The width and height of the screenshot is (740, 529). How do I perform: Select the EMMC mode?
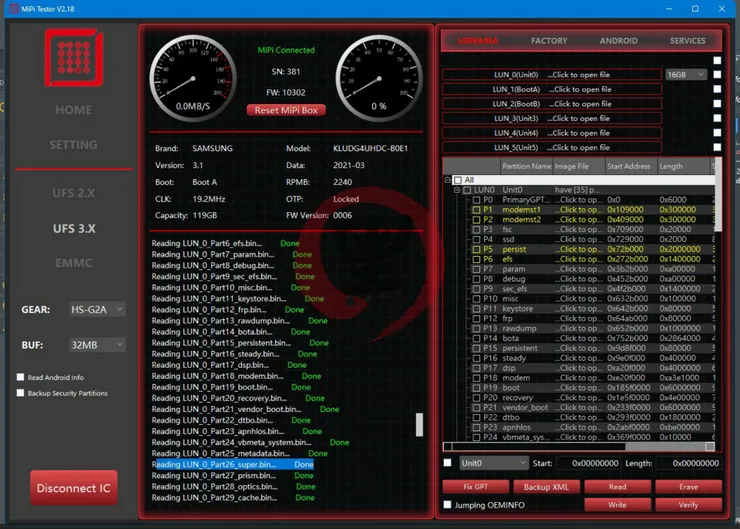(73, 263)
